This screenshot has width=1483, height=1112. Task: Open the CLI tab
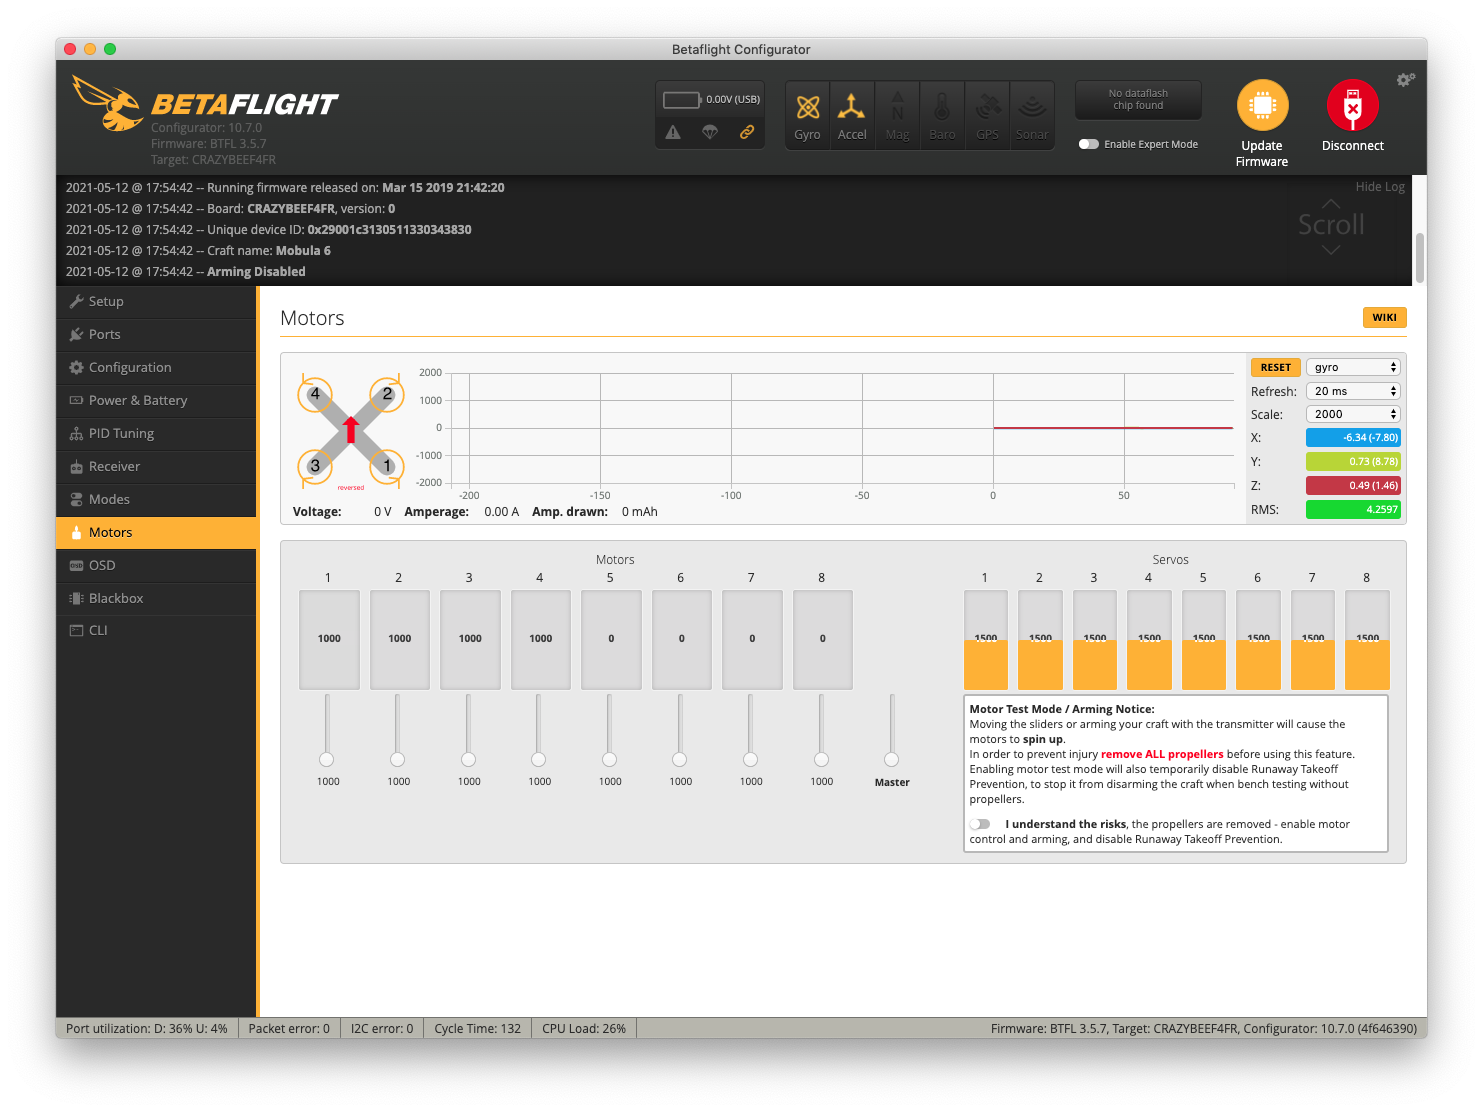pyautogui.click(x=156, y=630)
